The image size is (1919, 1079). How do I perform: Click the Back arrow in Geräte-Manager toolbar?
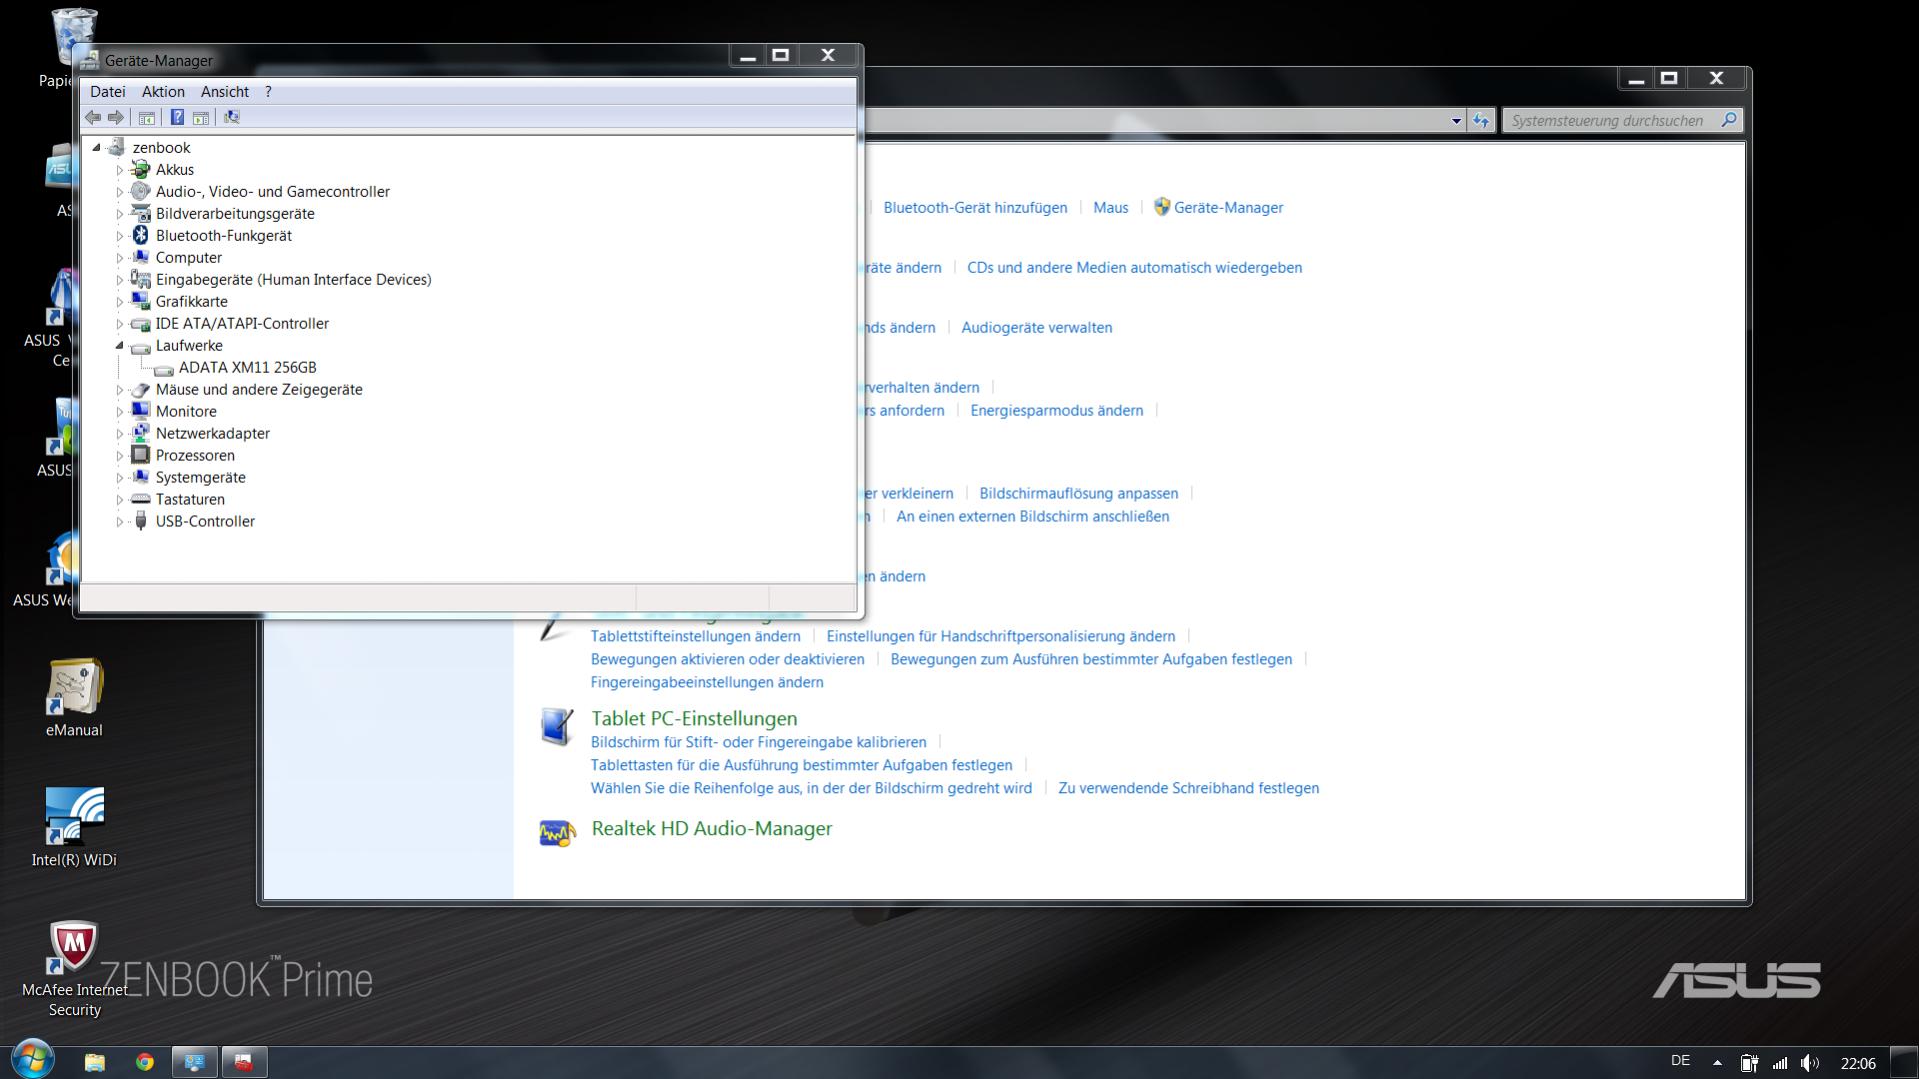[x=93, y=117]
